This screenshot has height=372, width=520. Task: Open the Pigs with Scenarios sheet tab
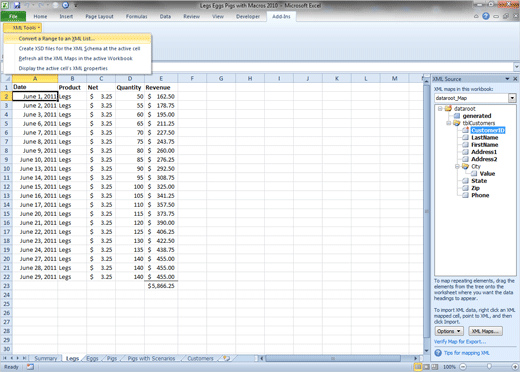pyautogui.click(x=151, y=358)
